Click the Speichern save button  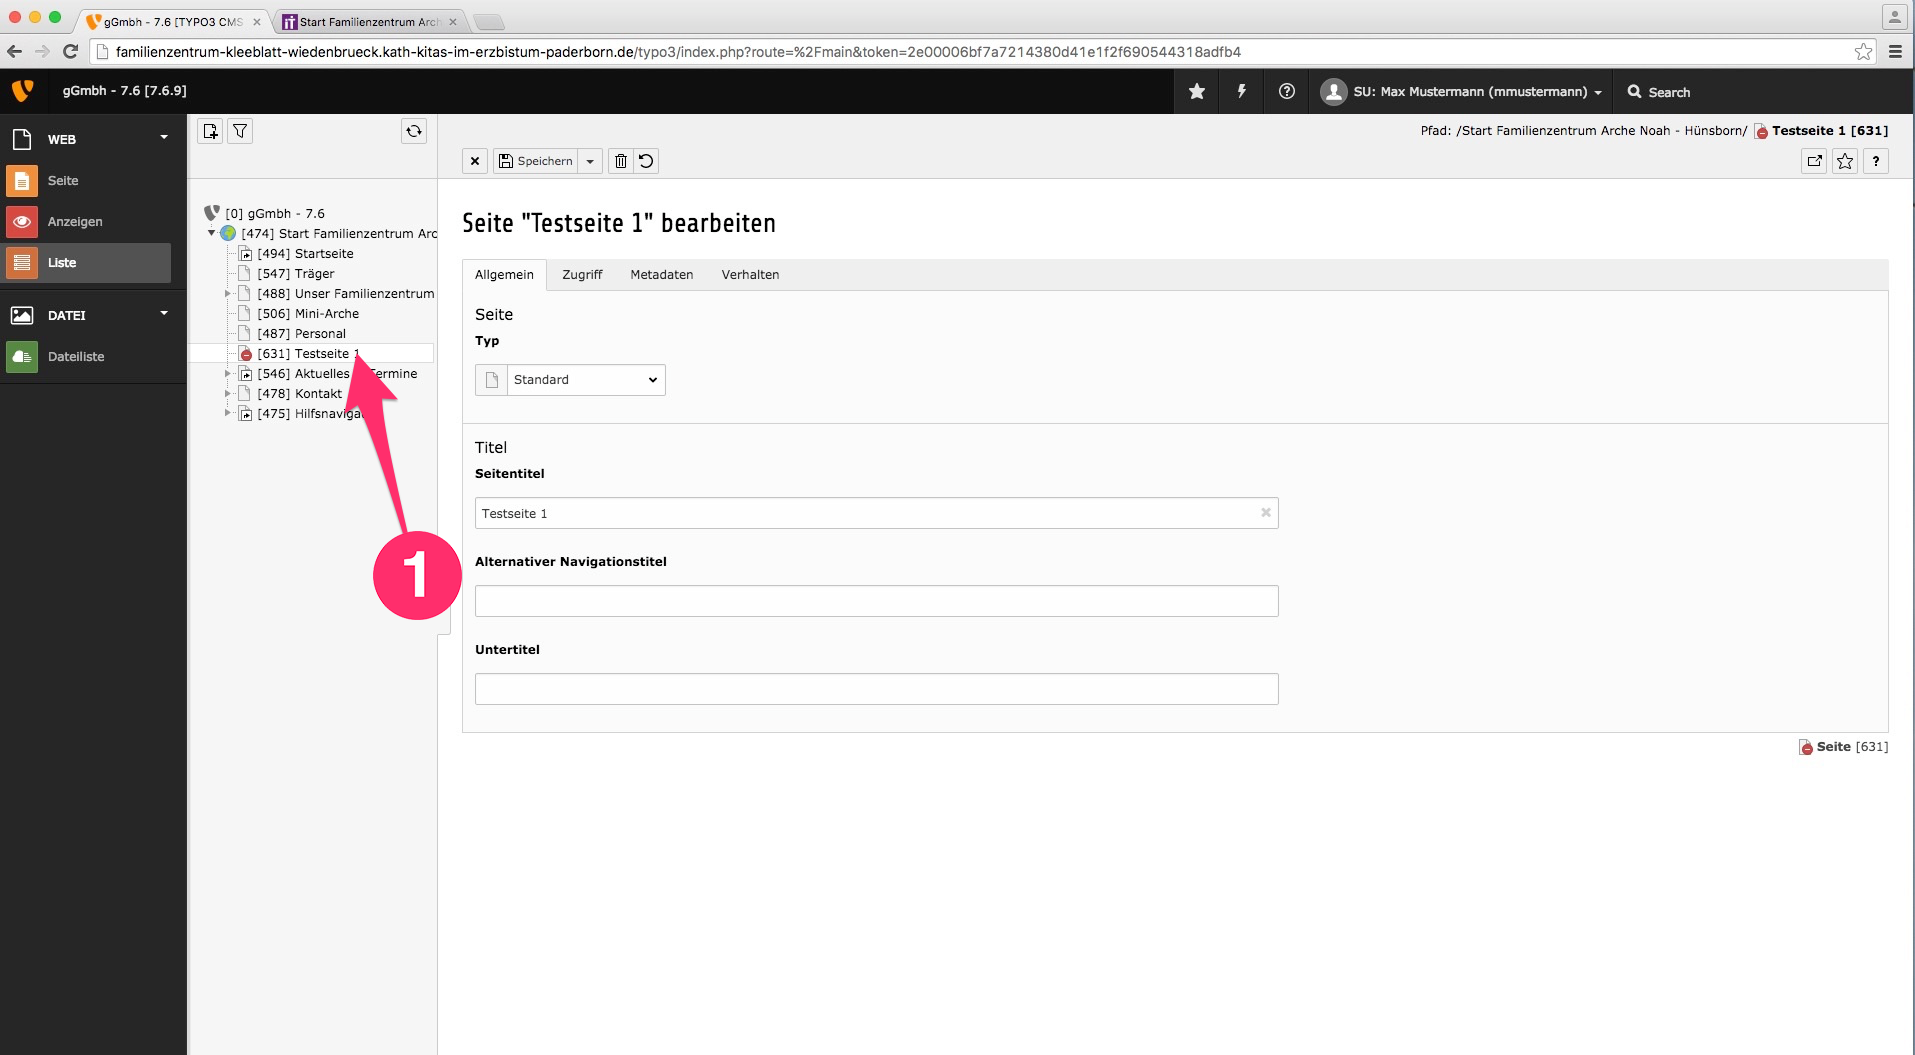pyautogui.click(x=536, y=161)
